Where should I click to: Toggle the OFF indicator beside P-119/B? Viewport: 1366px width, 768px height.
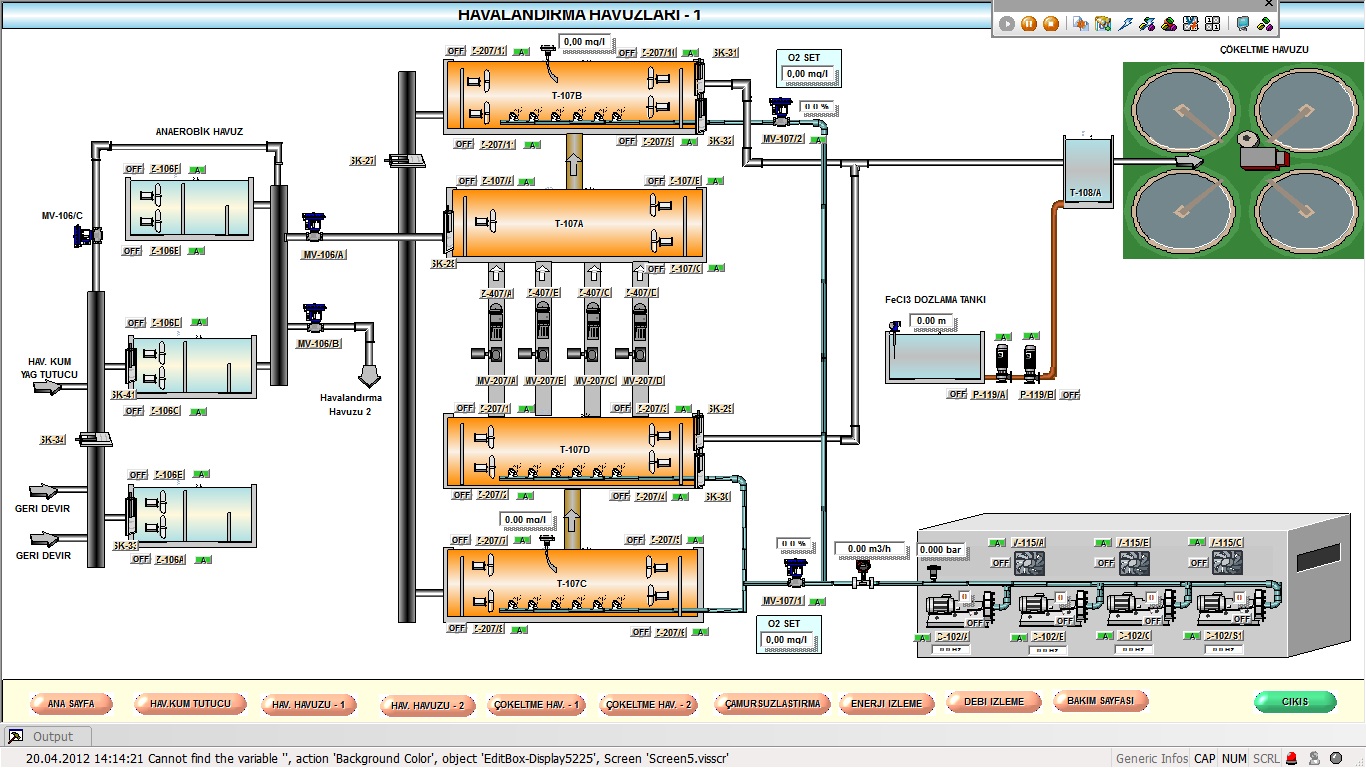pos(1070,394)
